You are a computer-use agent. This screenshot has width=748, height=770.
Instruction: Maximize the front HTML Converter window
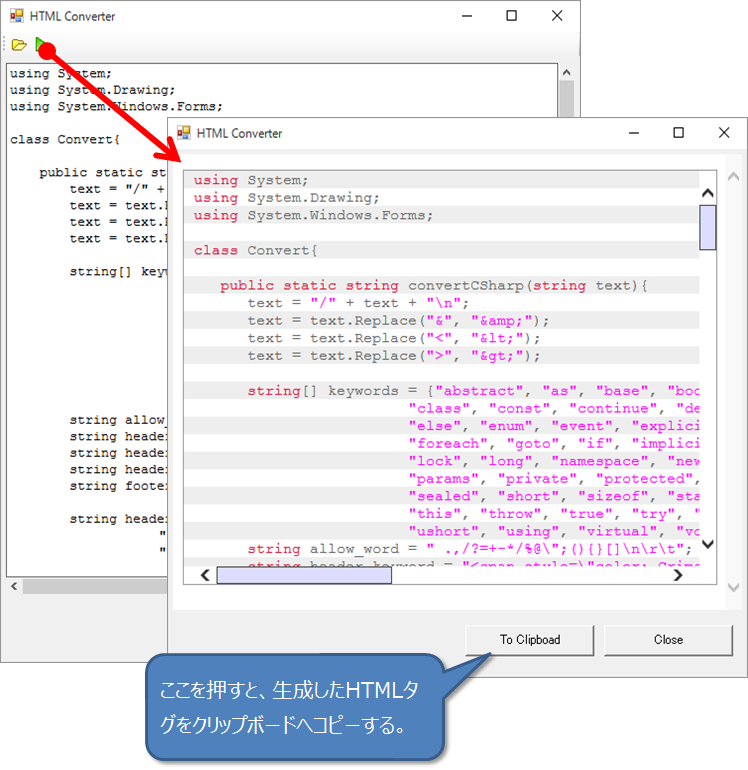click(x=678, y=133)
